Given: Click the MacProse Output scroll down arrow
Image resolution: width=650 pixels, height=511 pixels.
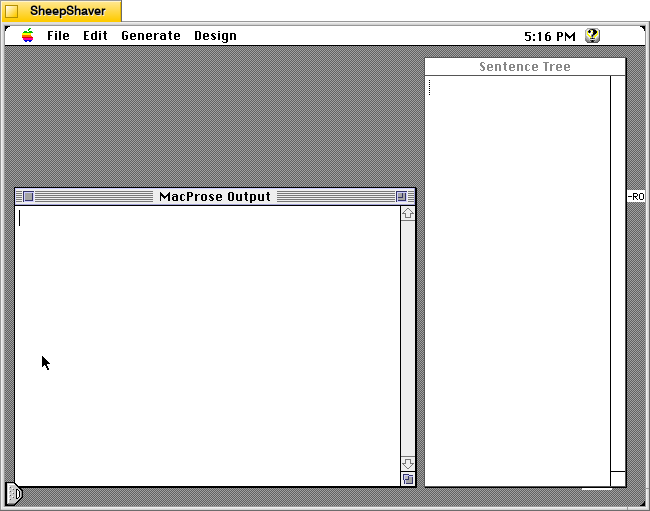Looking at the screenshot, I should pos(408,464).
